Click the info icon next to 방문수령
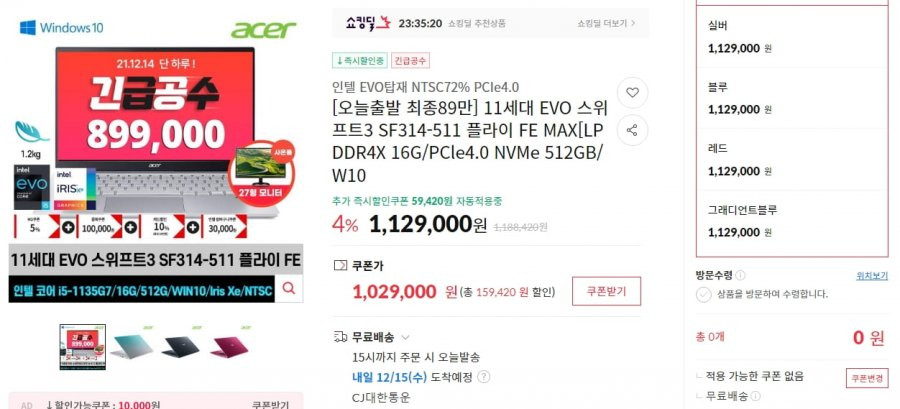This screenshot has height=409, width=900. [740, 275]
